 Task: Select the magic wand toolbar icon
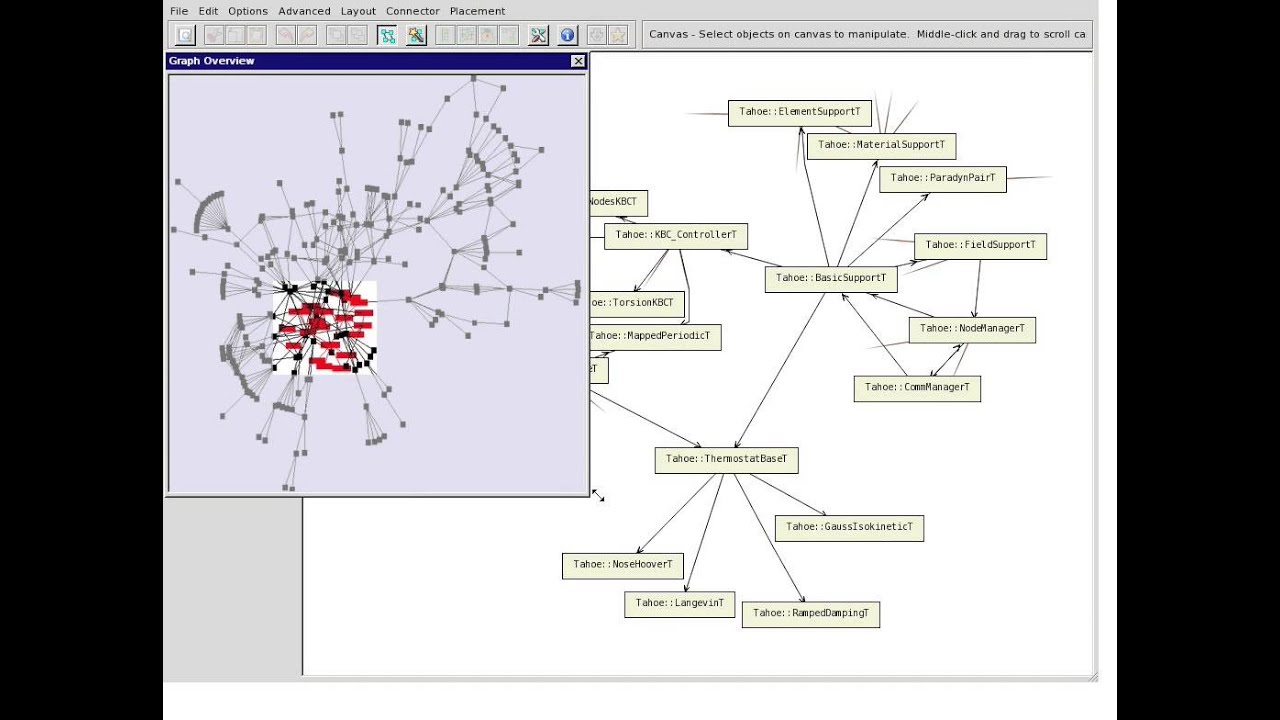tap(416, 35)
